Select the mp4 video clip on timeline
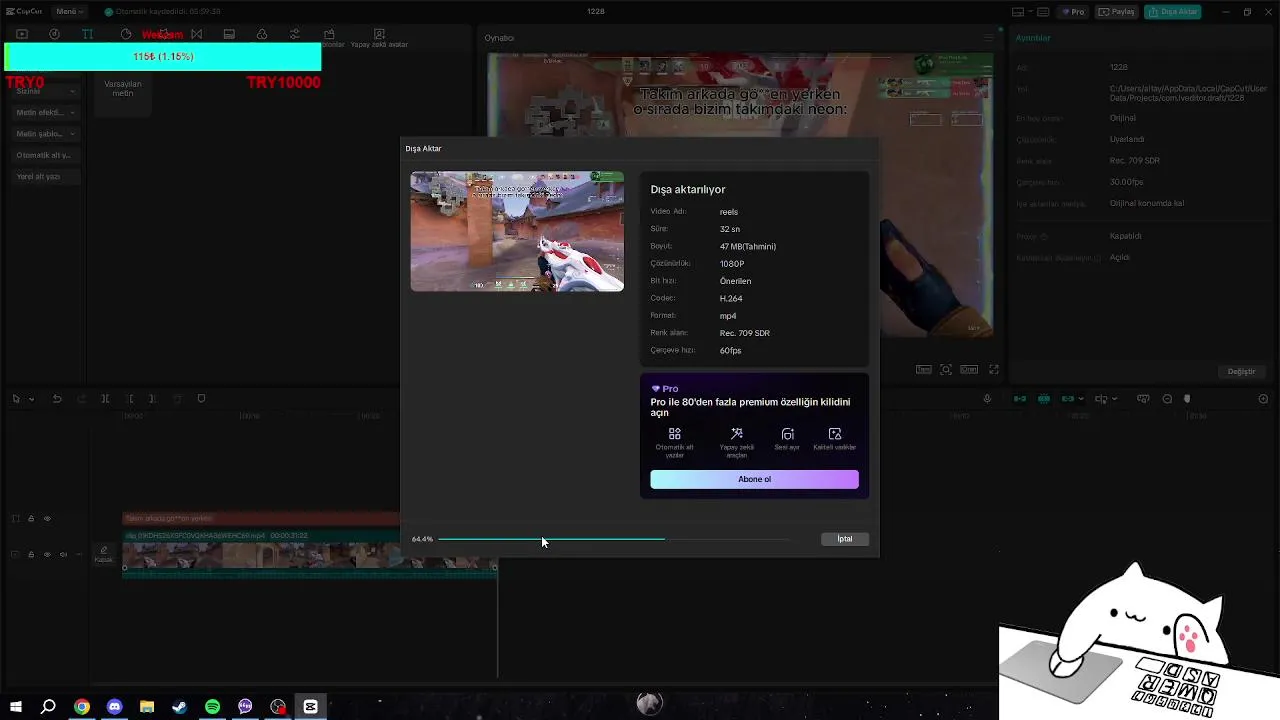The image size is (1280, 720). tap(309, 553)
